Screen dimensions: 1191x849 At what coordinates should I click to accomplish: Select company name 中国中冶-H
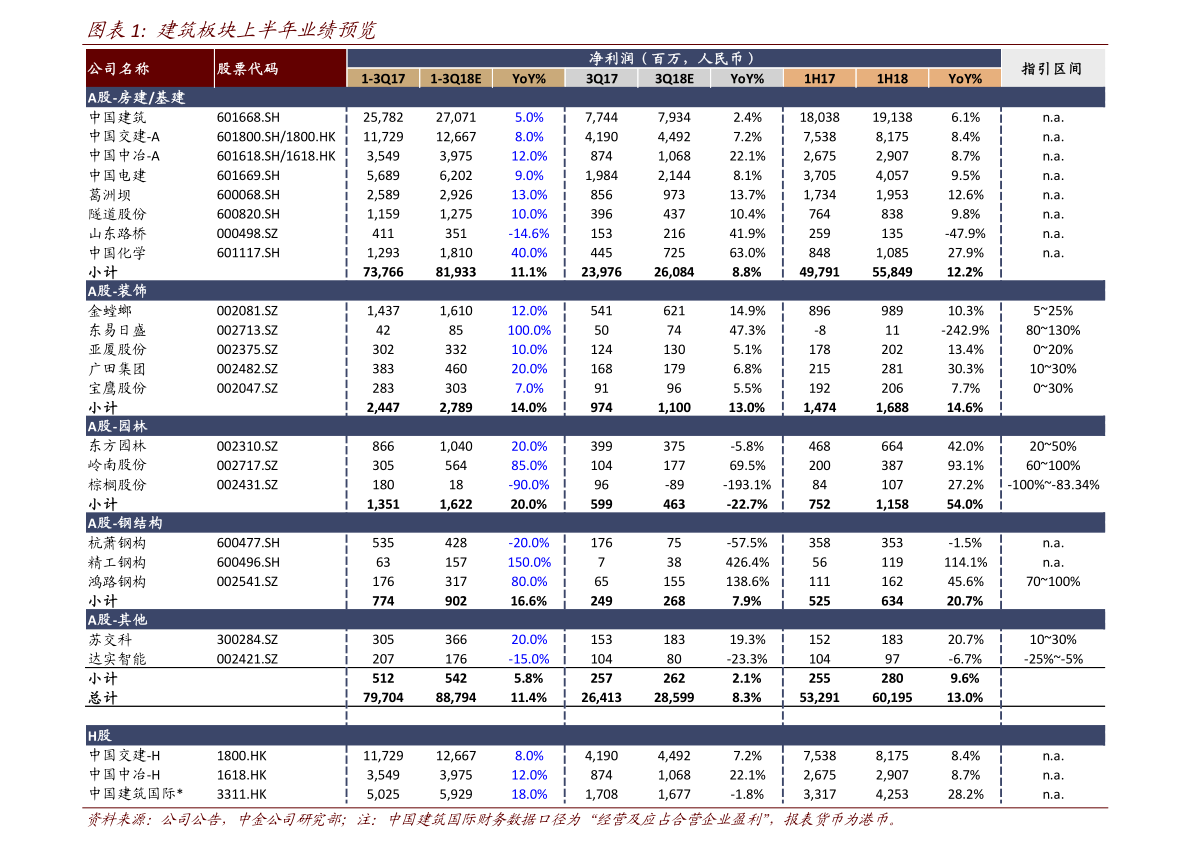coord(125,775)
